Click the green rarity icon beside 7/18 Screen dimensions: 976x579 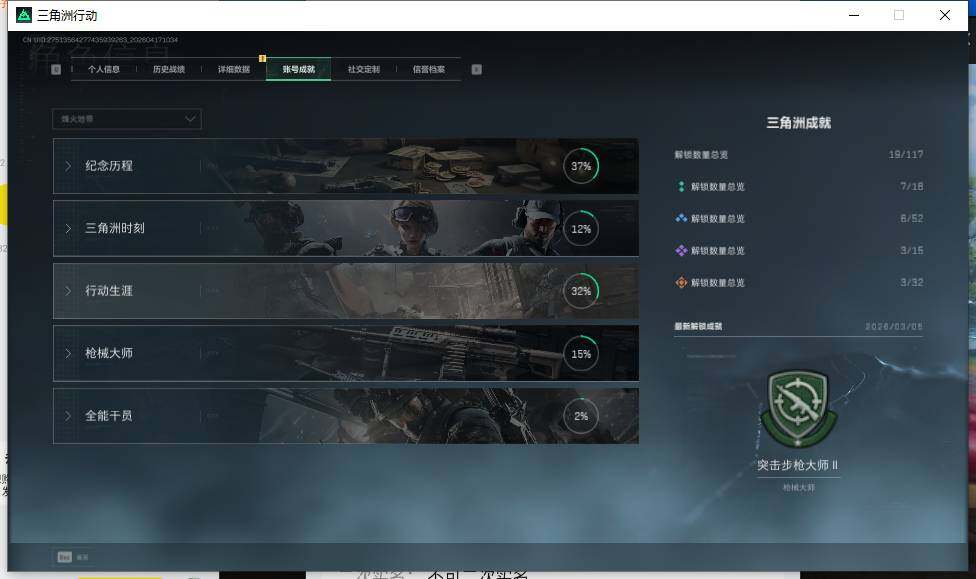pyautogui.click(x=681, y=187)
